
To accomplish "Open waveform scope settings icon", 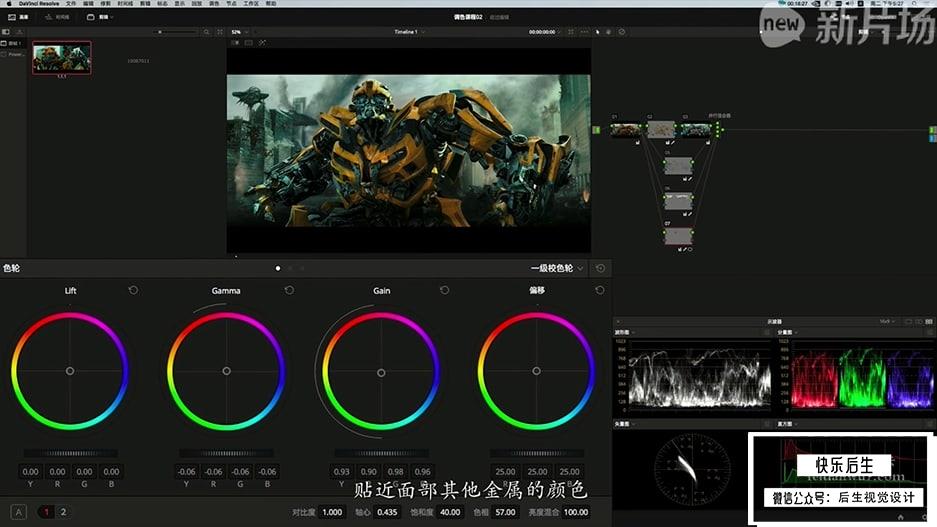I will click(x=767, y=332).
